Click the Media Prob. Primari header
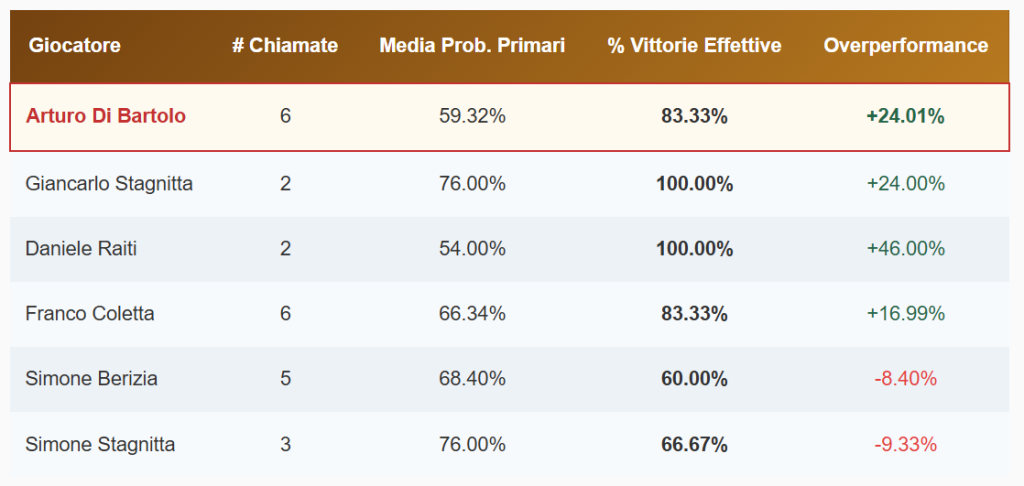 (472, 46)
